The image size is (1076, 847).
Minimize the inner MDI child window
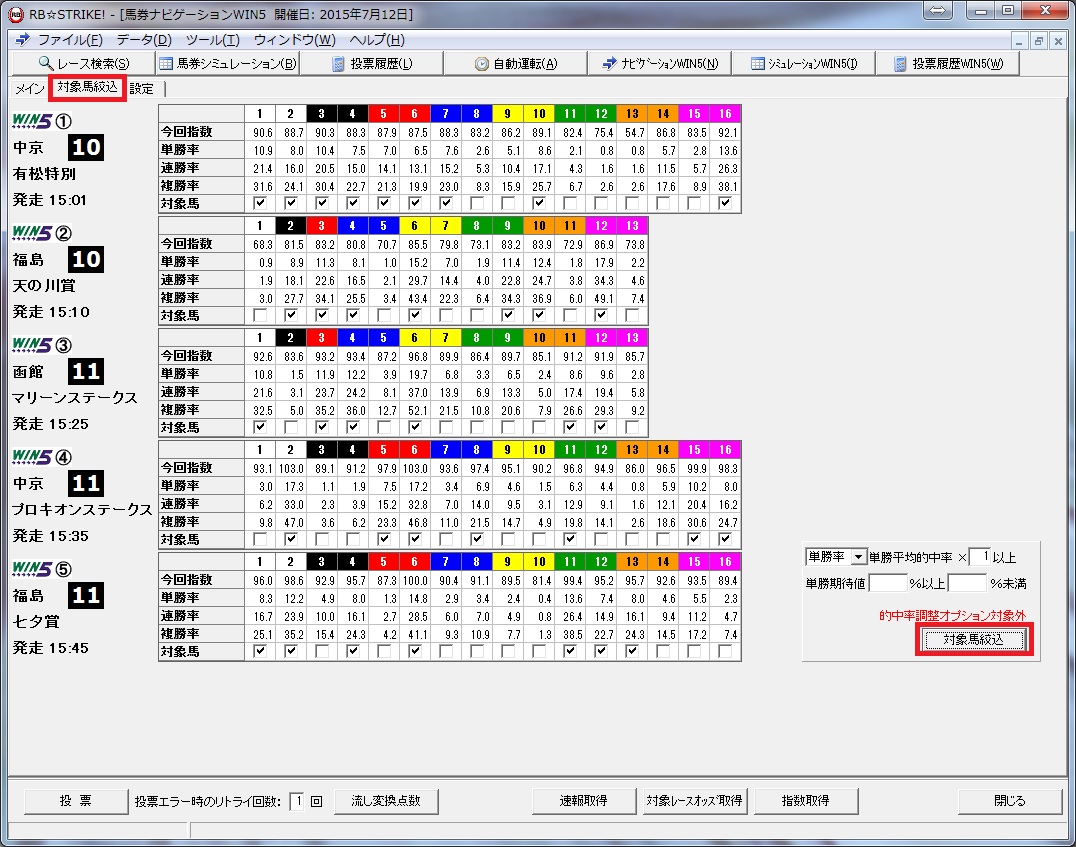pyautogui.click(x=1019, y=41)
